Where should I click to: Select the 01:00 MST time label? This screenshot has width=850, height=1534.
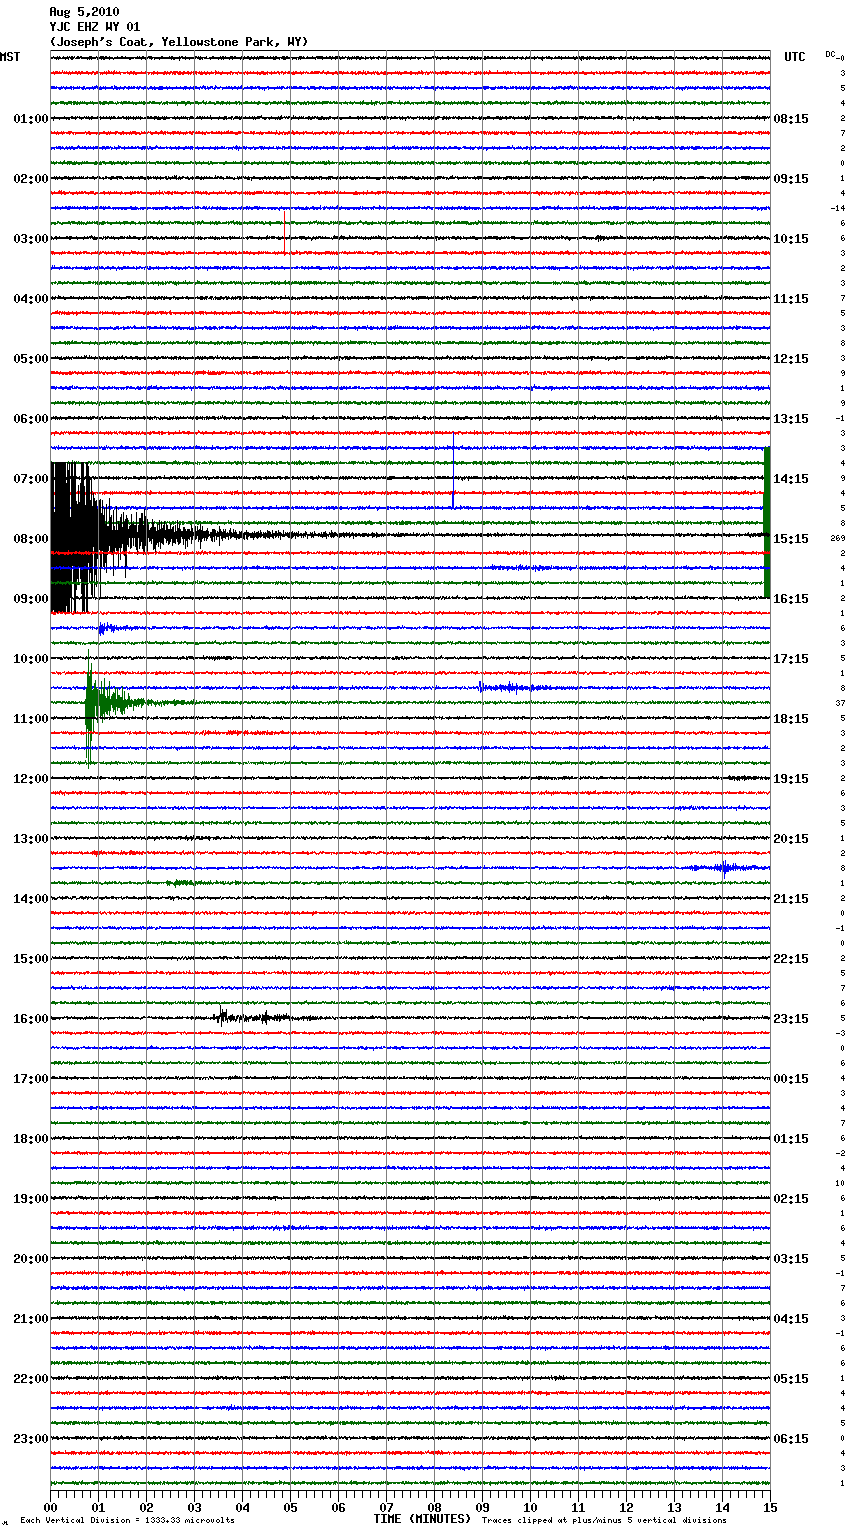(31, 119)
